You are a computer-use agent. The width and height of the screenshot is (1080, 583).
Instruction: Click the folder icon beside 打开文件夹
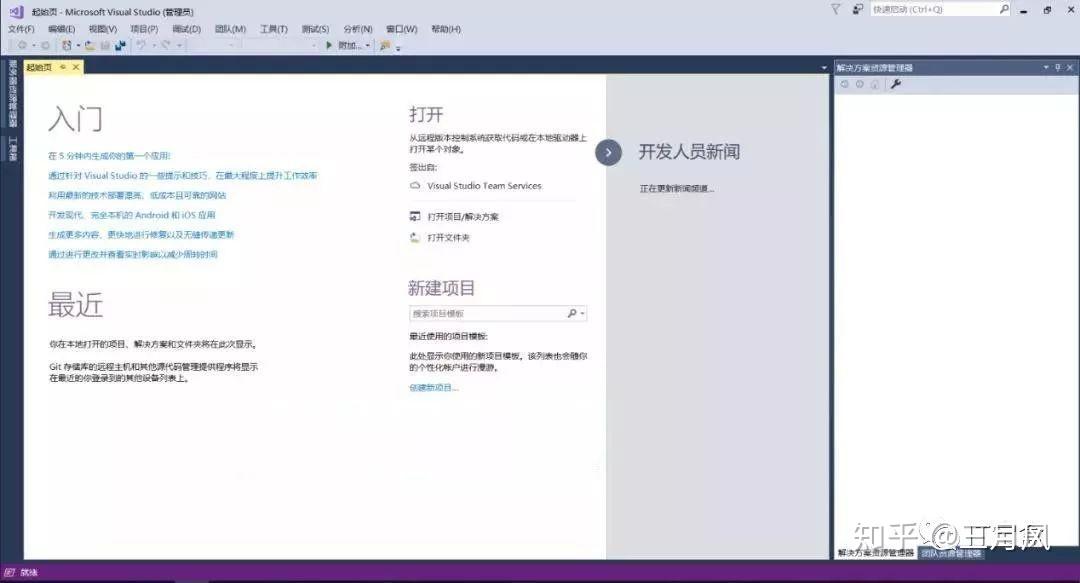point(415,237)
